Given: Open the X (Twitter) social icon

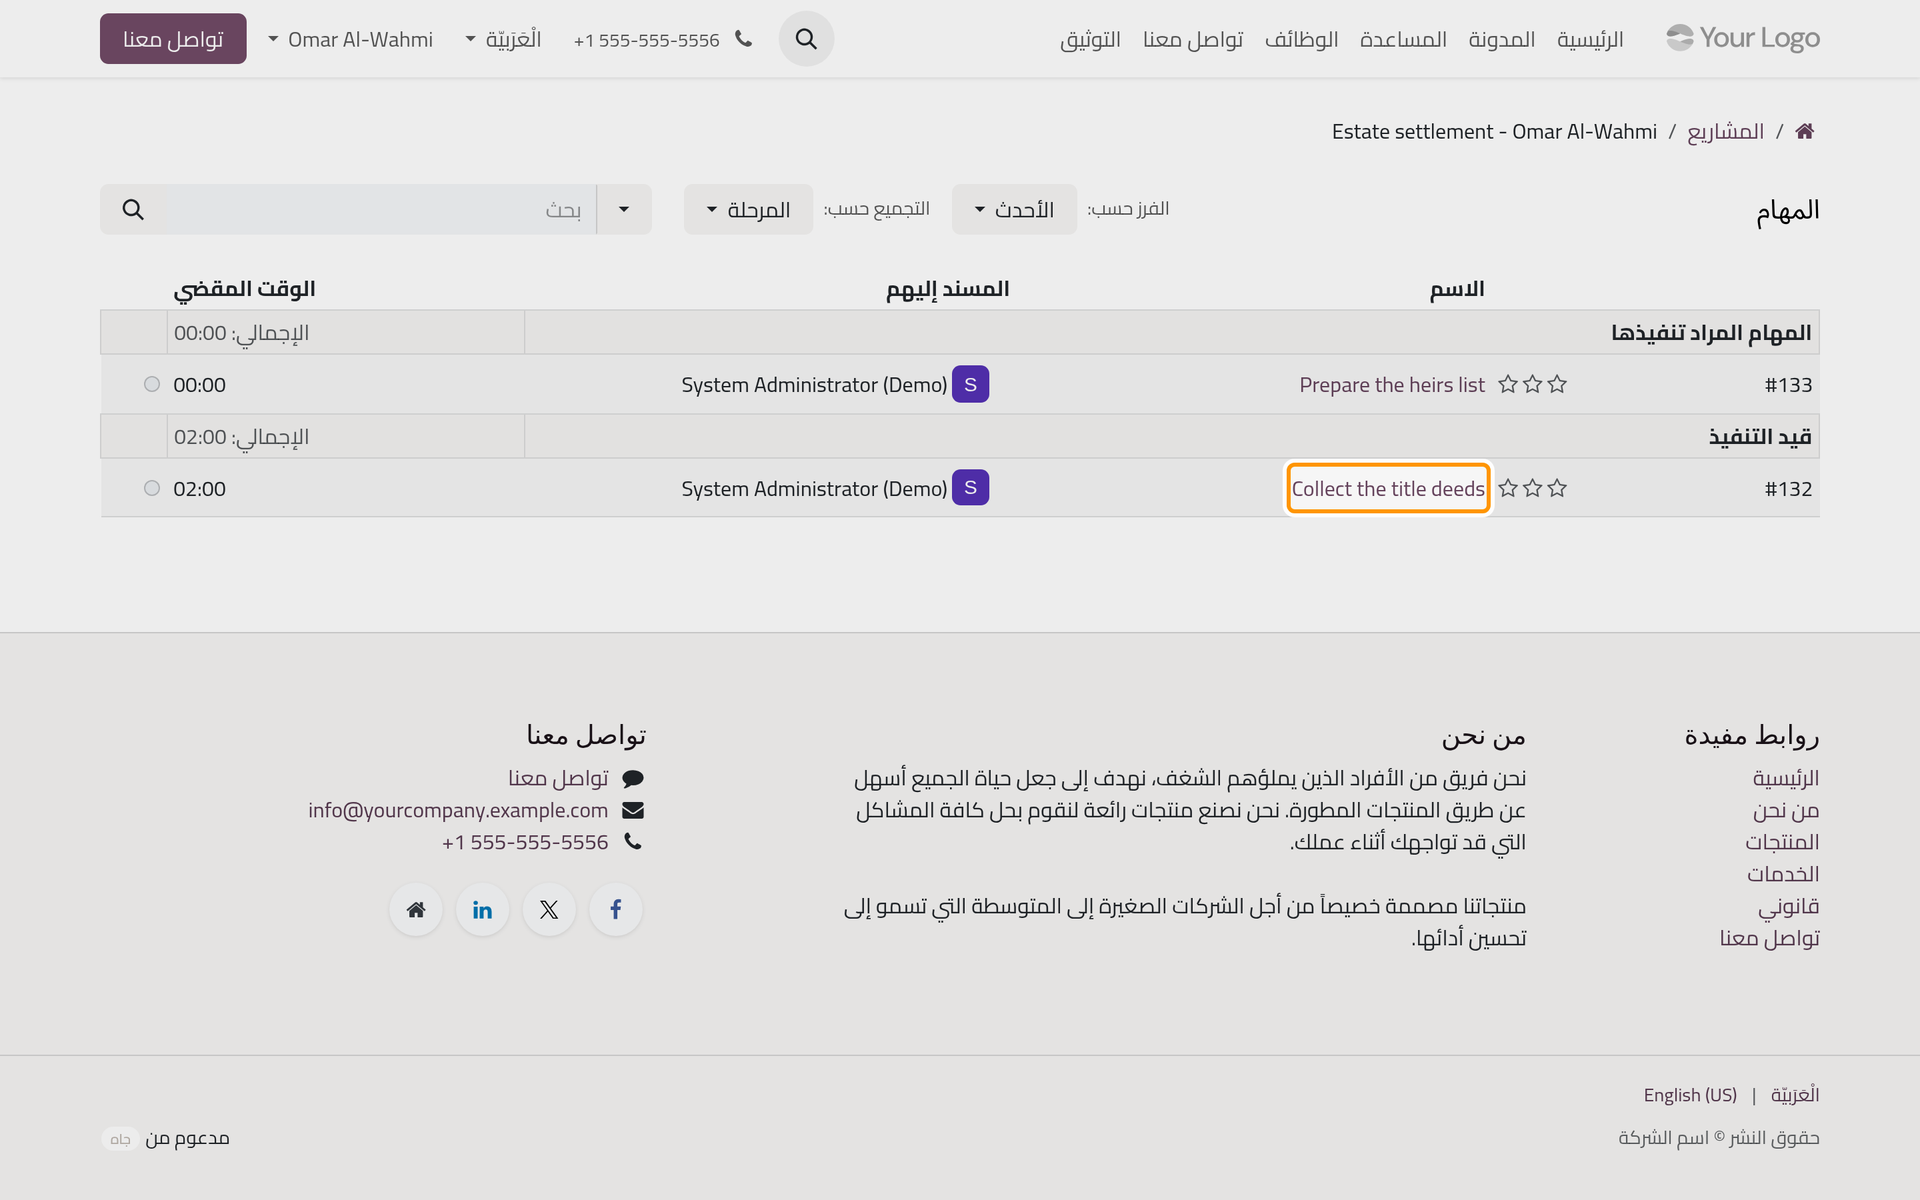Looking at the screenshot, I should (549, 910).
